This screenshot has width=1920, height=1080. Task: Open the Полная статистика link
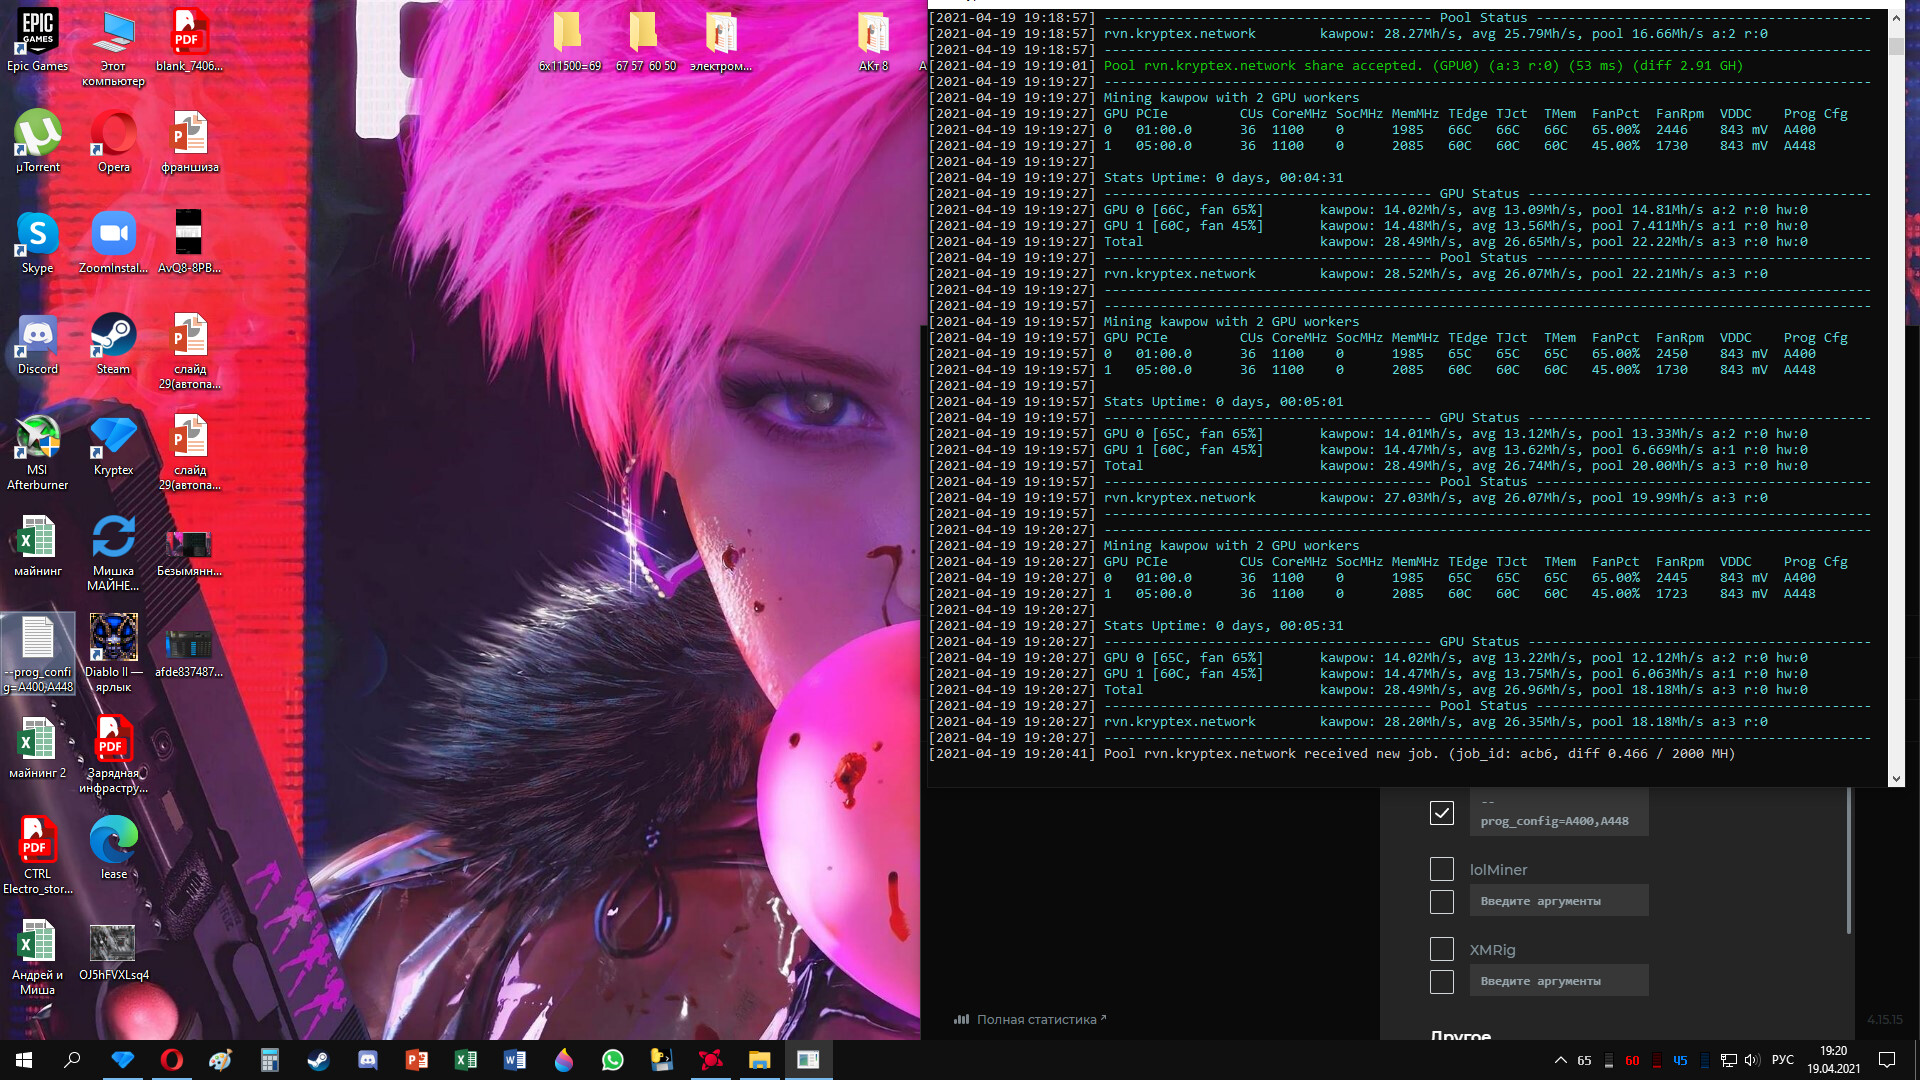click(x=1036, y=1019)
